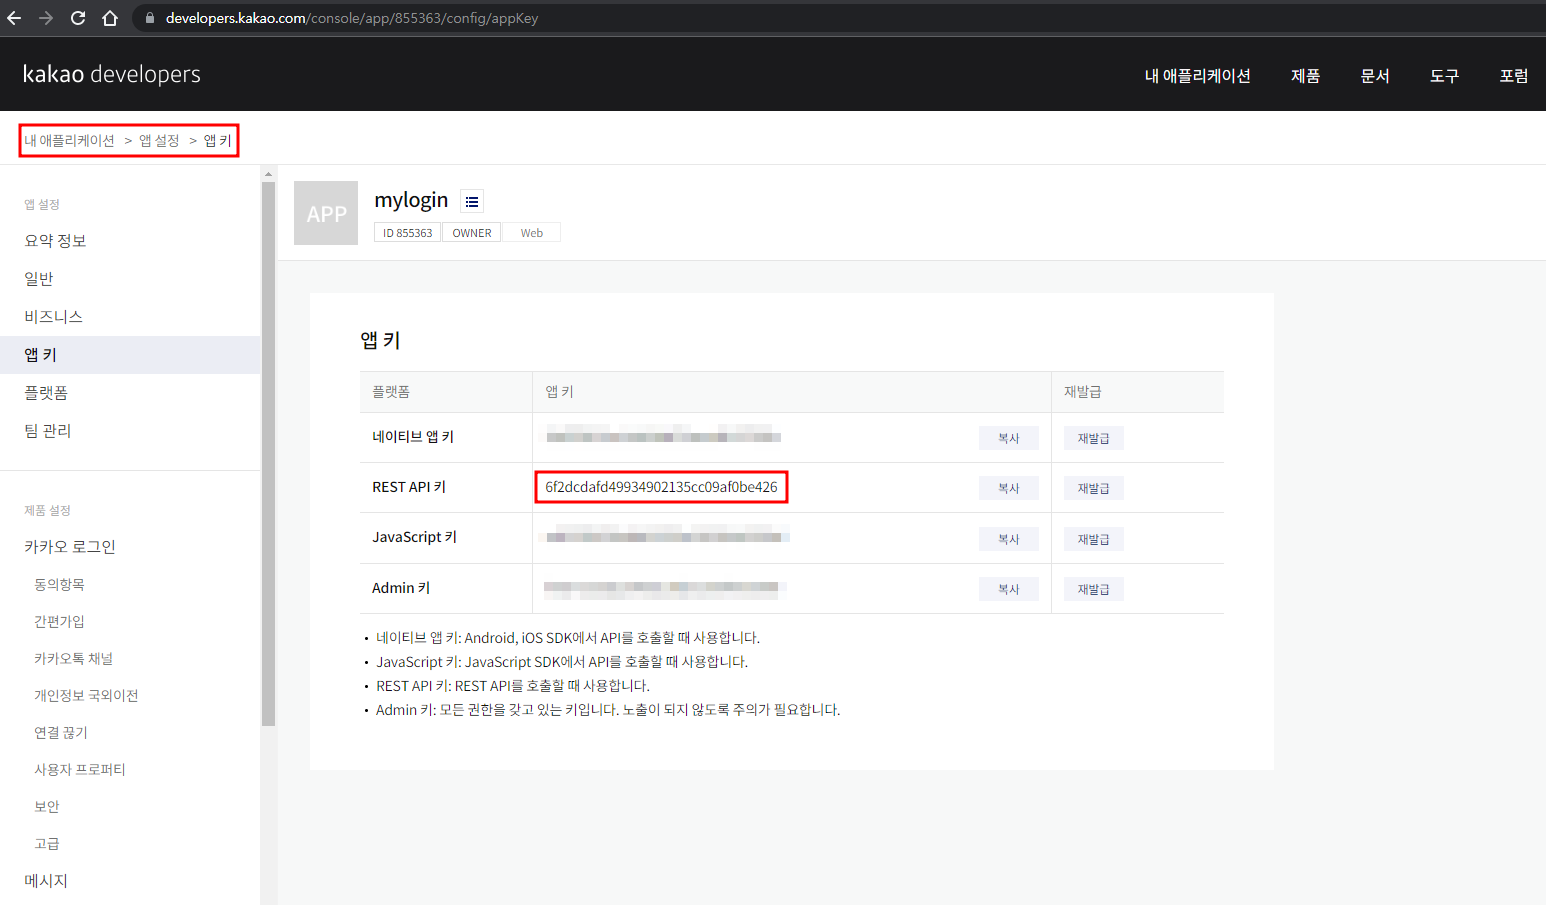Copy the Admin 키 with 복사
Viewport: 1546px width, 905px height.
1008,589
